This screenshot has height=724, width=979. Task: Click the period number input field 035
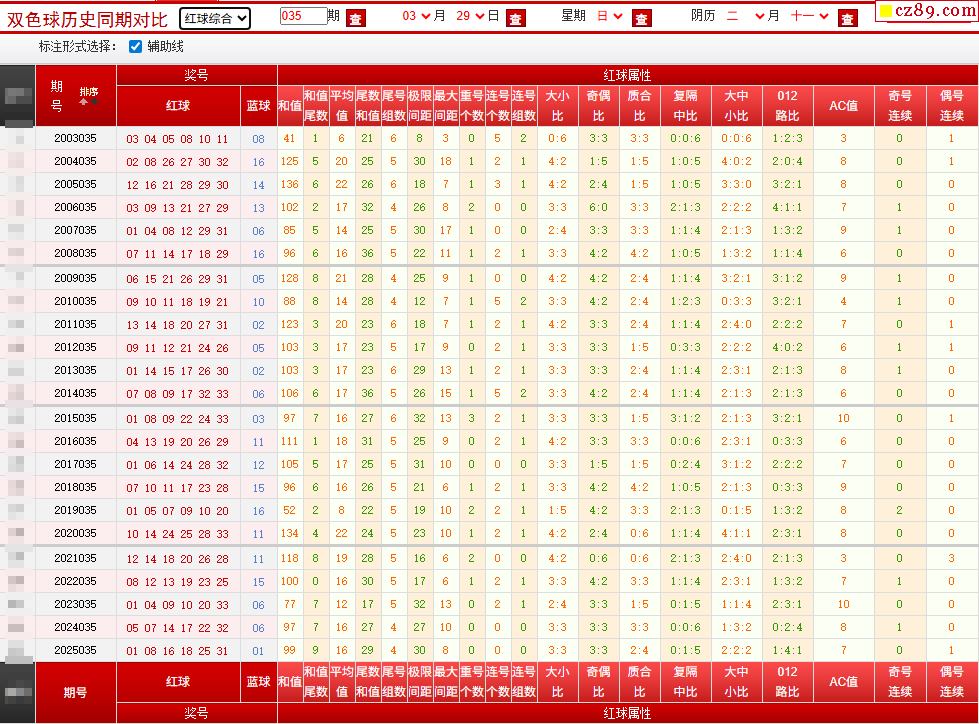[x=303, y=17]
